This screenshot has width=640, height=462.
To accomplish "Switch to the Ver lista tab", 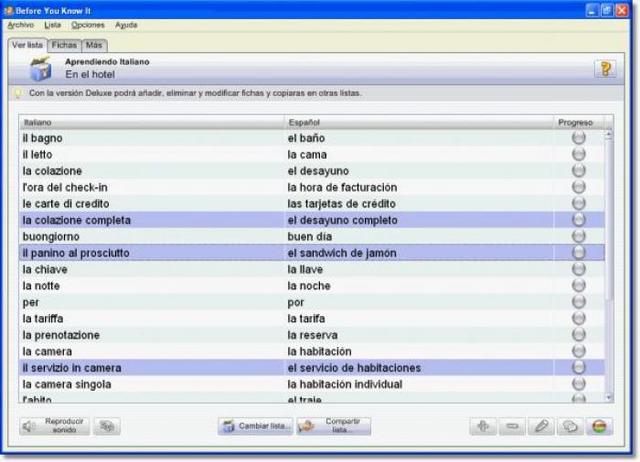I will pos(27,45).
